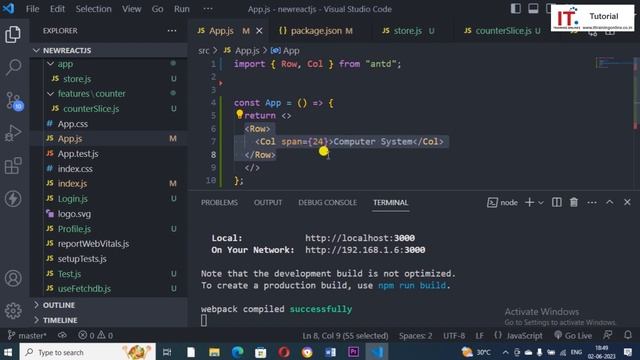The width and height of the screenshot is (640, 360).
Task: Change LF end of line sequence
Action: tap(480, 336)
